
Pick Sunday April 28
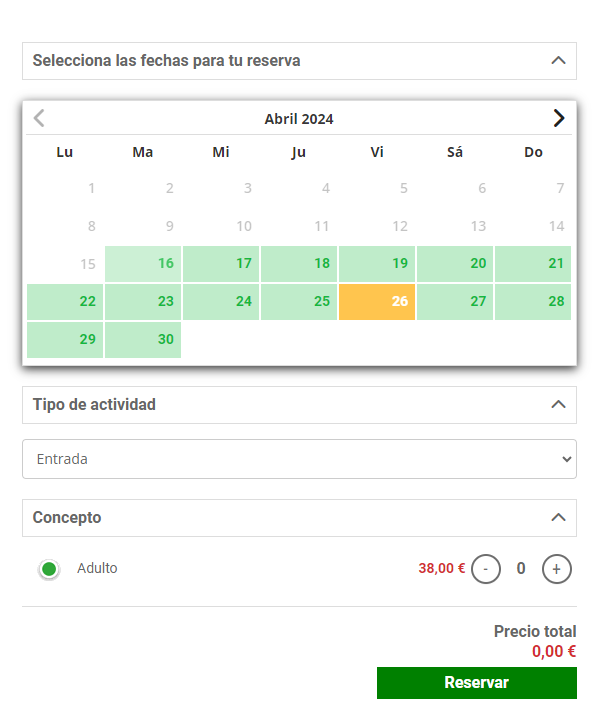(x=533, y=302)
